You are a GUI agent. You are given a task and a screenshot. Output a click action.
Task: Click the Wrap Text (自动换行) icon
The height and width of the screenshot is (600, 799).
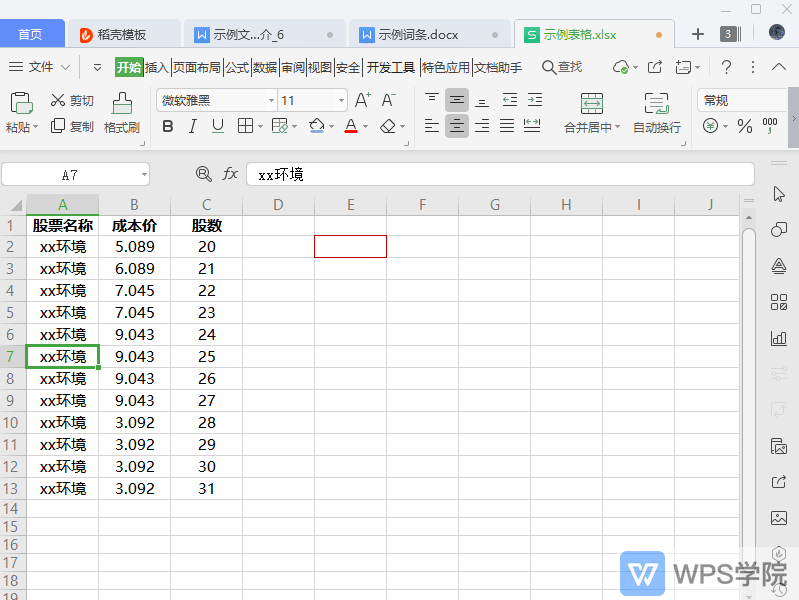pyautogui.click(x=656, y=103)
